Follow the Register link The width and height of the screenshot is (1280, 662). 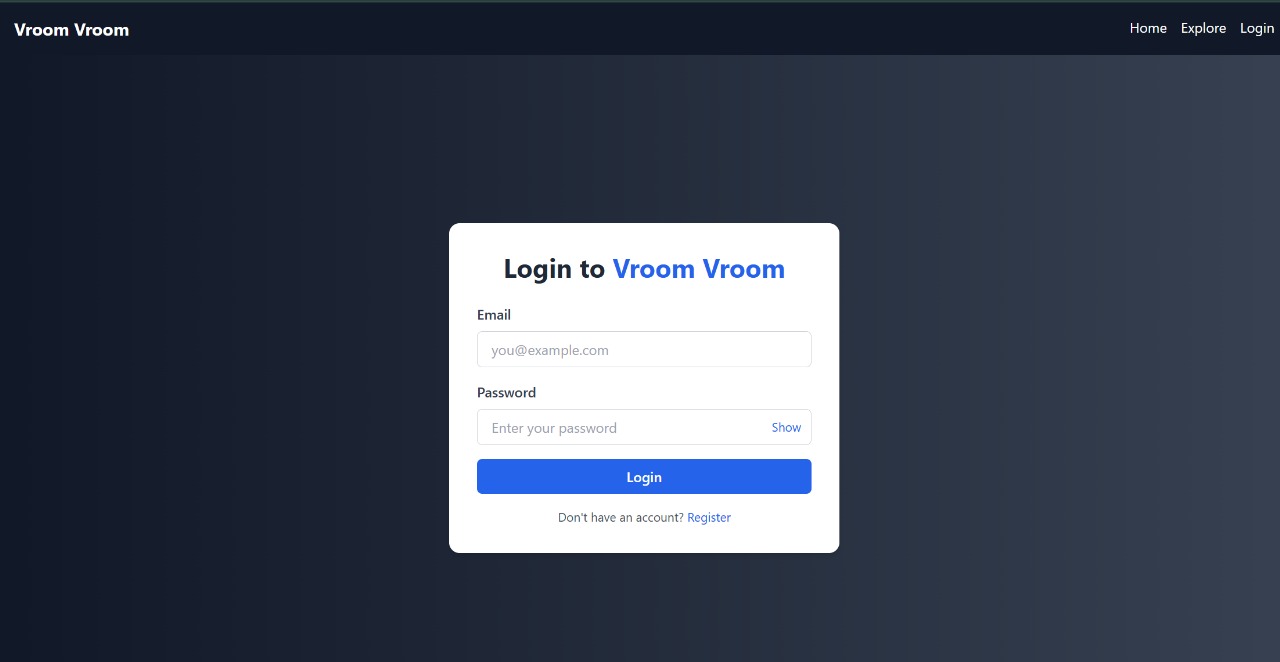tap(709, 517)
